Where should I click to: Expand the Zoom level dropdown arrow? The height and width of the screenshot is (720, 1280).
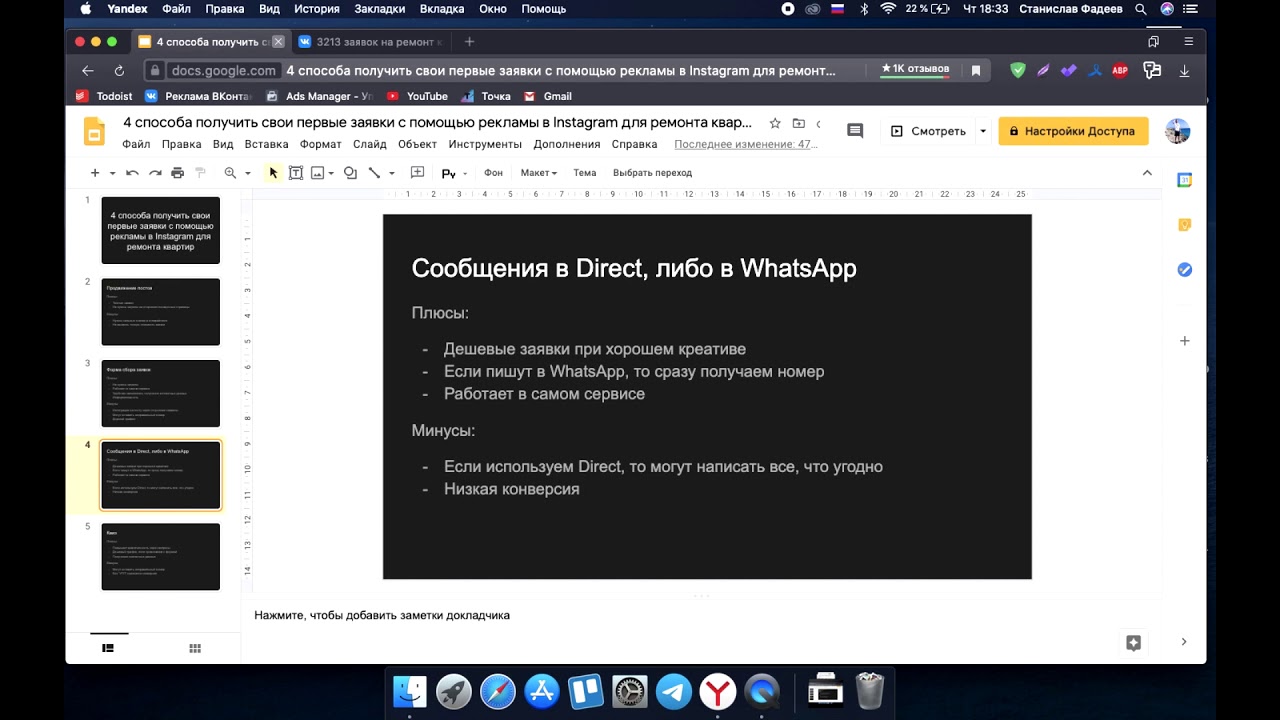(247, 173)
